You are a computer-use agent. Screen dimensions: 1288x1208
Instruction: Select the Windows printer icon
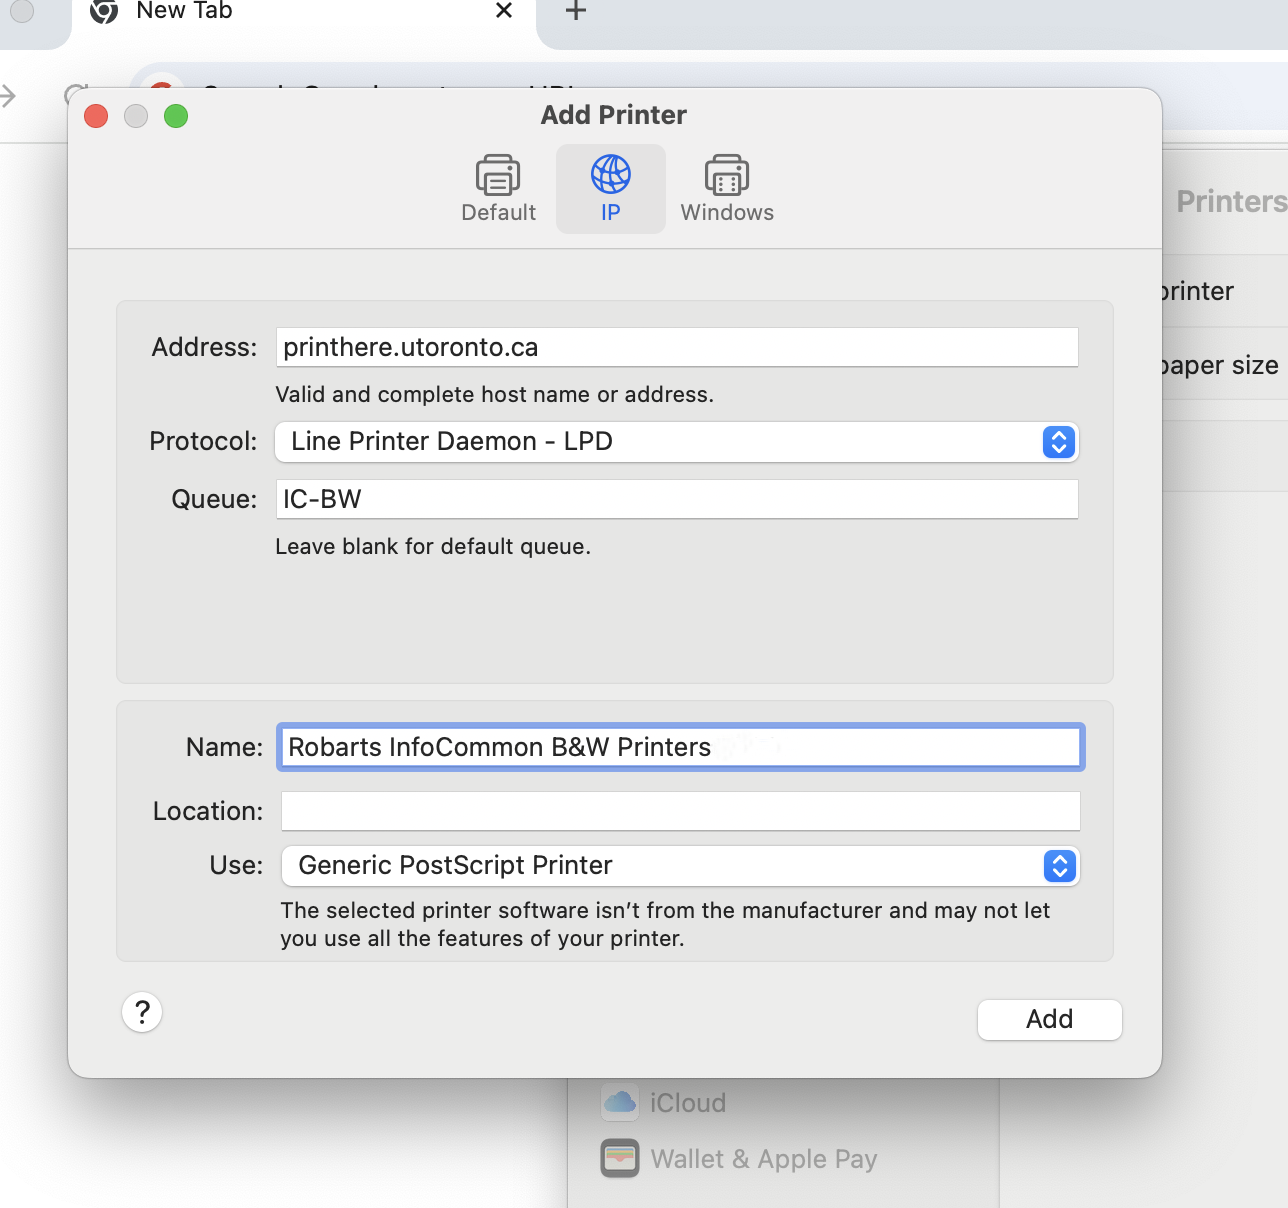pos(727,176)
